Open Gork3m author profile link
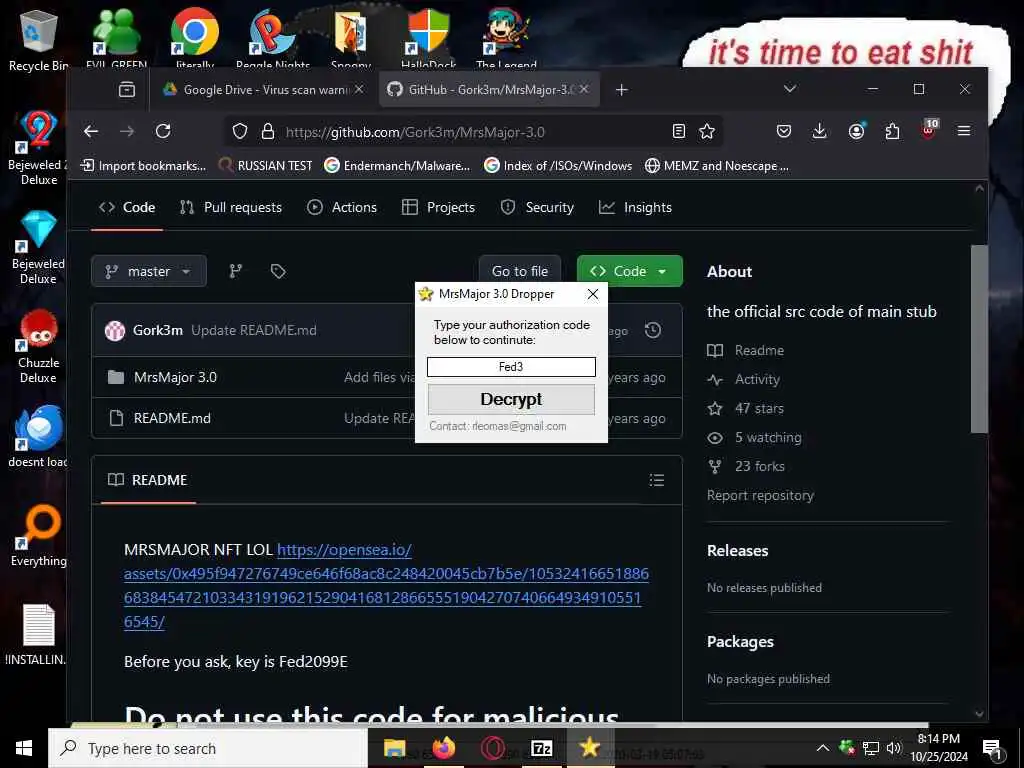The image size is (1024, 768). pos(157,330)
